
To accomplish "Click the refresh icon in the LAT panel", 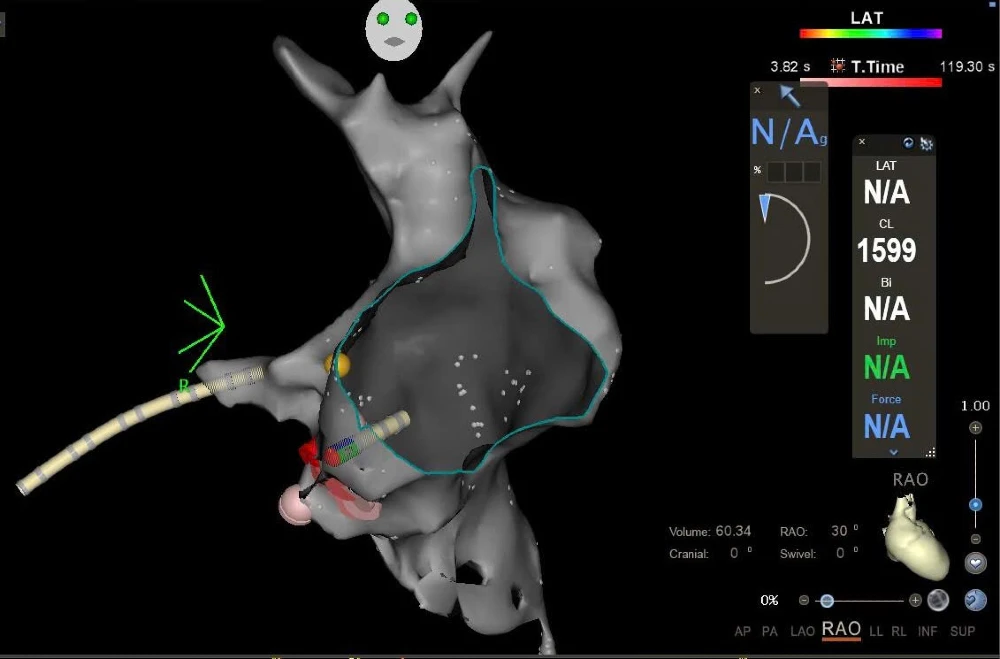I will (x=909, y=143).
